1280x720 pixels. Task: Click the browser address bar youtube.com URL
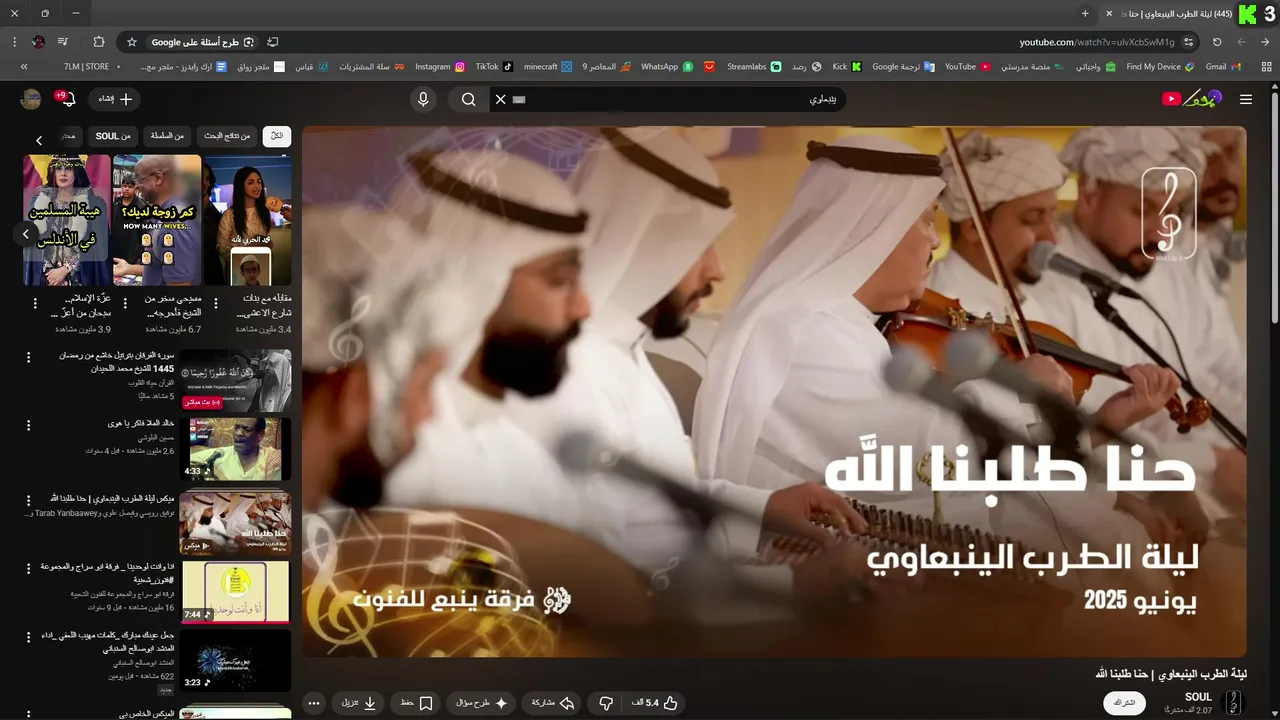(x=1097, y=42)
